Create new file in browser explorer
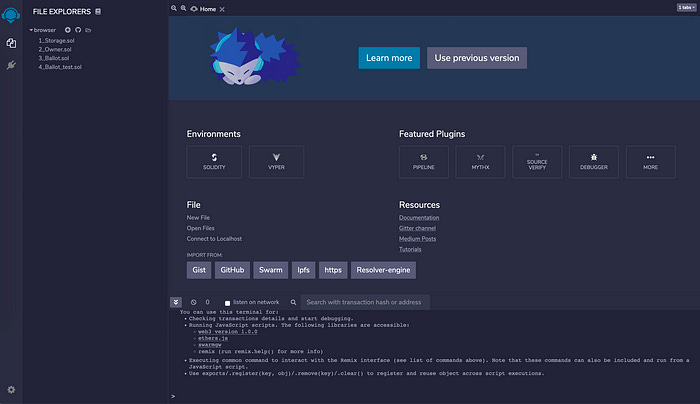This screenshot has height=404, width=700. [67, 30]
